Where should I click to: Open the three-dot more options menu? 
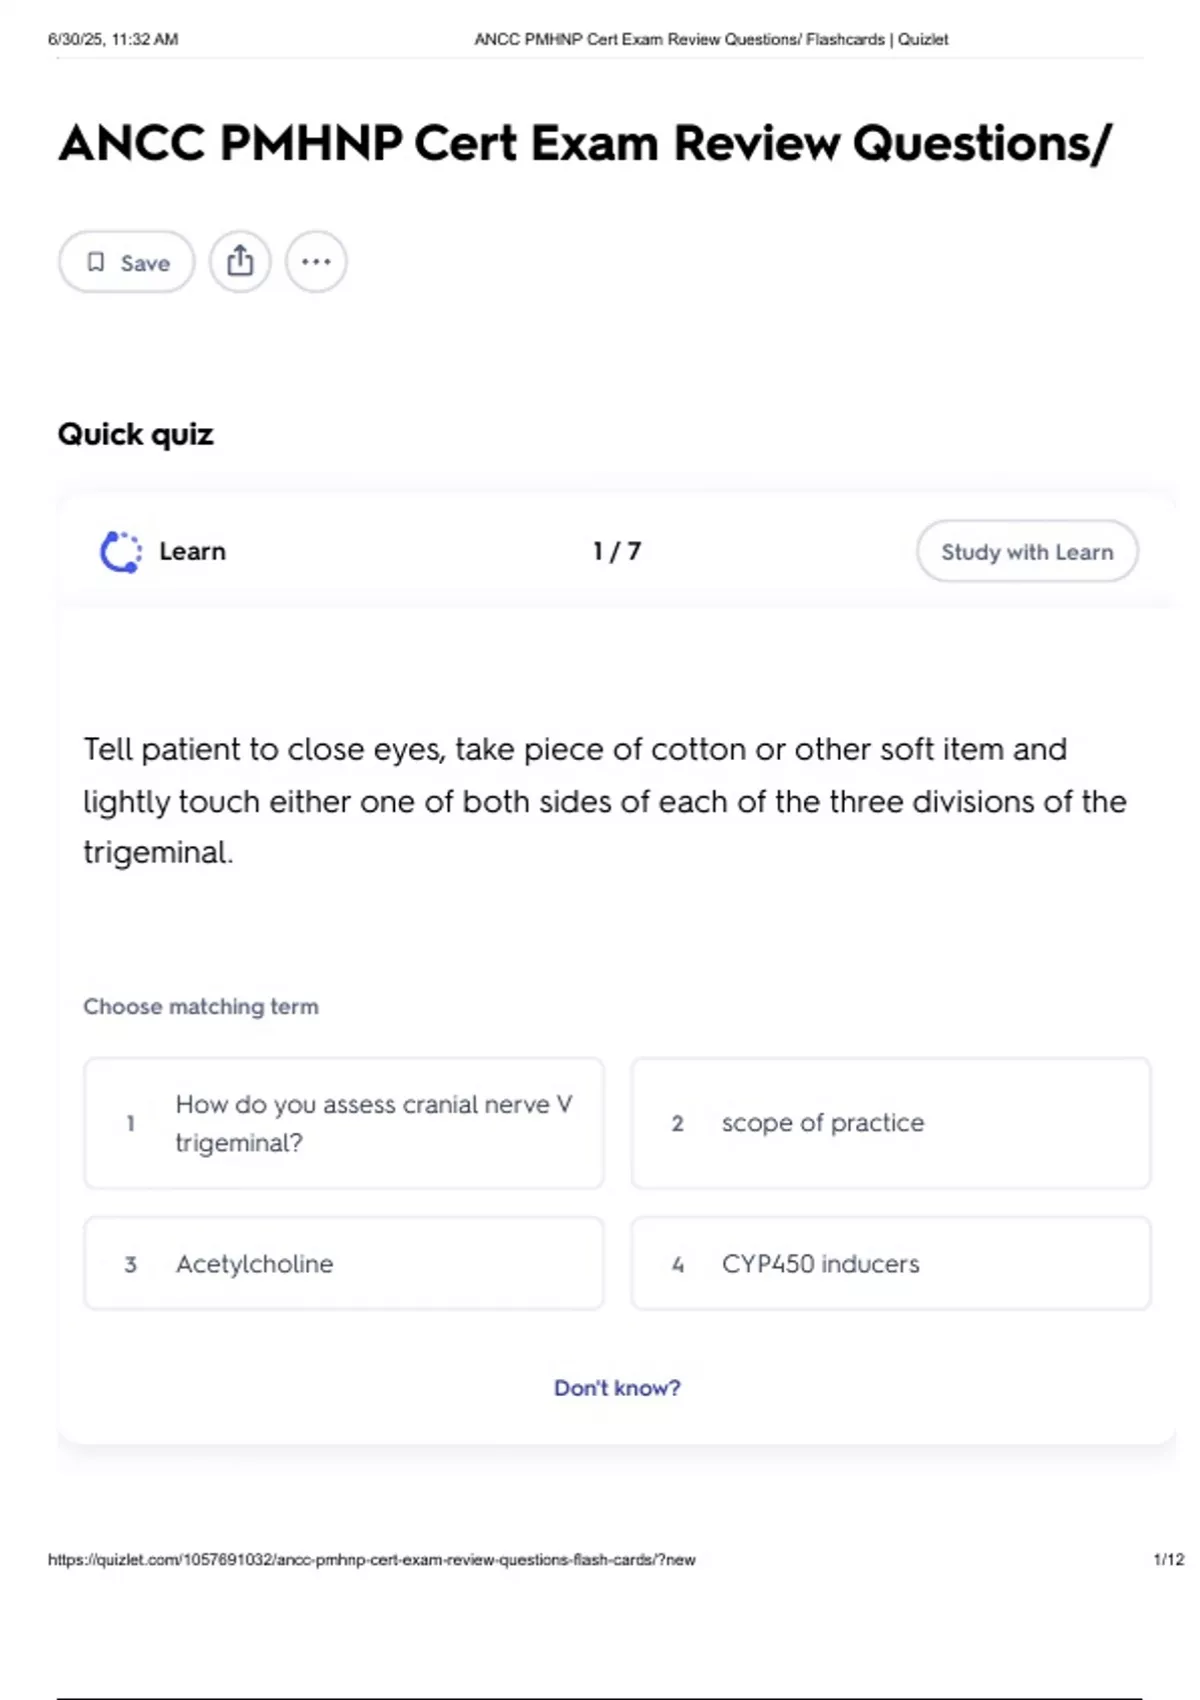click(x=316, y=262)
